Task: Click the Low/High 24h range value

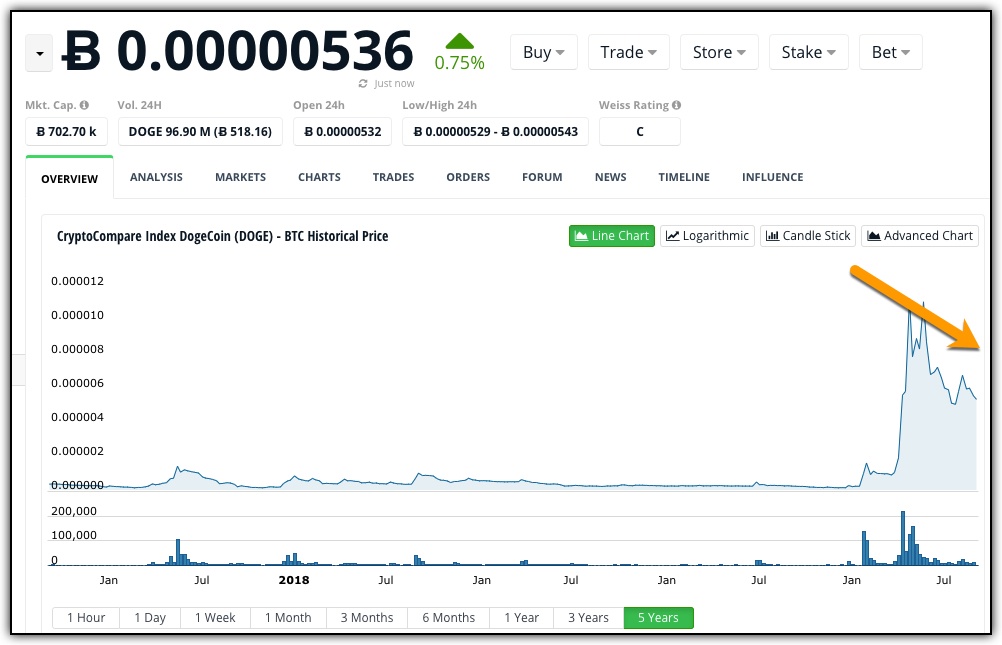Action: (x=495, y=132)
